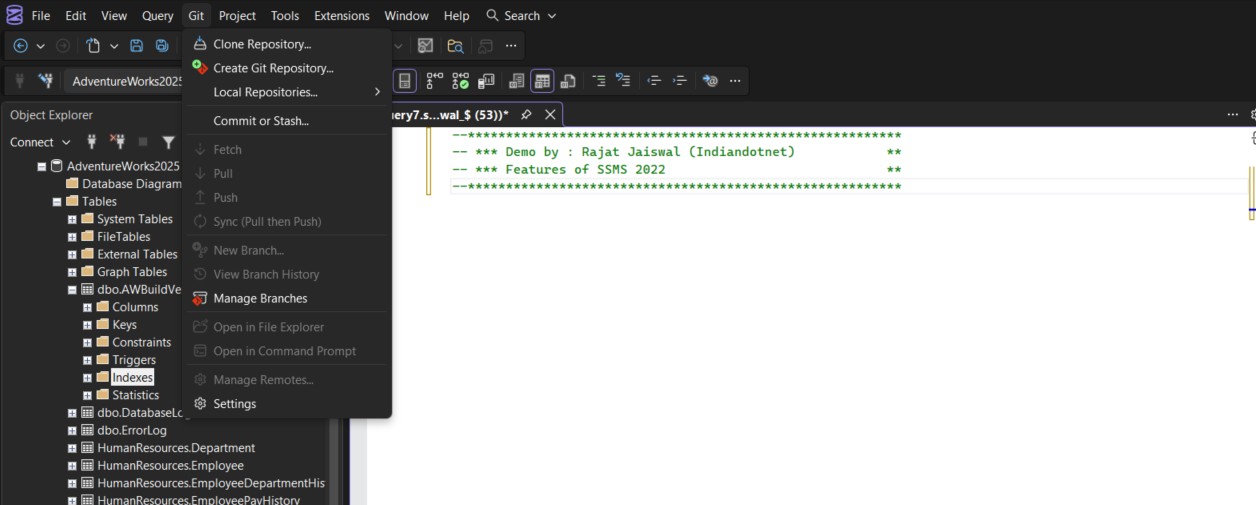The height and width of the screenshot is (505, 1256).
Task: Select HumanResources.Employee table in tree
Action: tap(170, 465)
